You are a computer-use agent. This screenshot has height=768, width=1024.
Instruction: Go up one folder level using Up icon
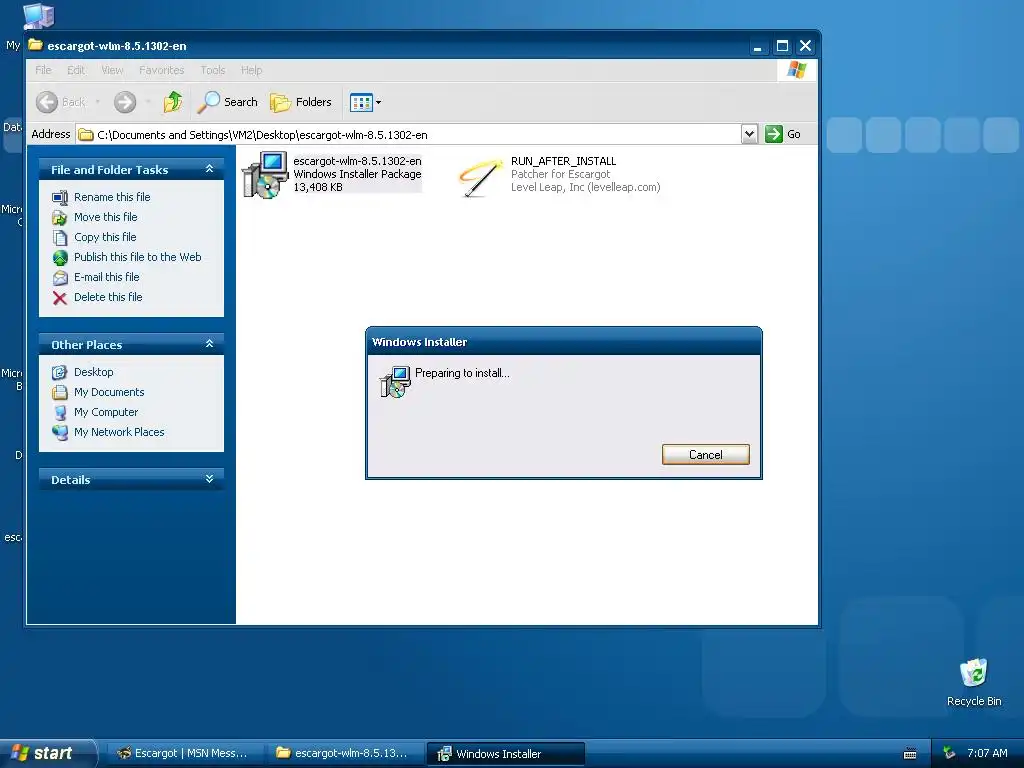coord(173,102)
